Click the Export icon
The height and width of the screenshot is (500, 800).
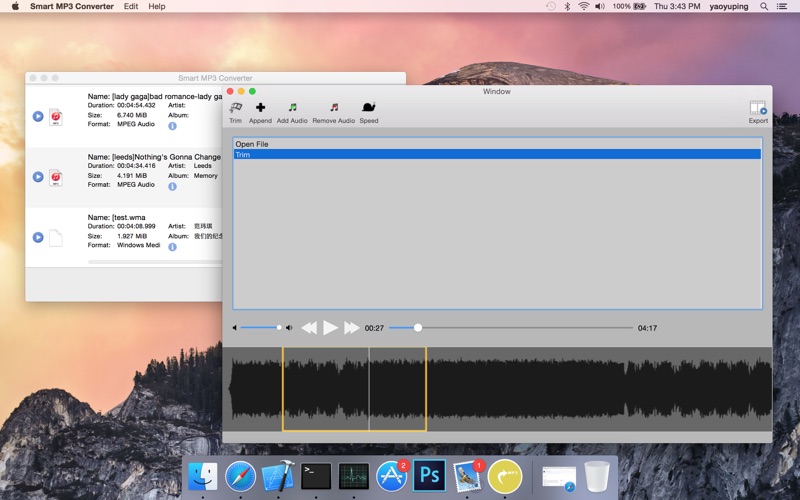tap(758, 108)
